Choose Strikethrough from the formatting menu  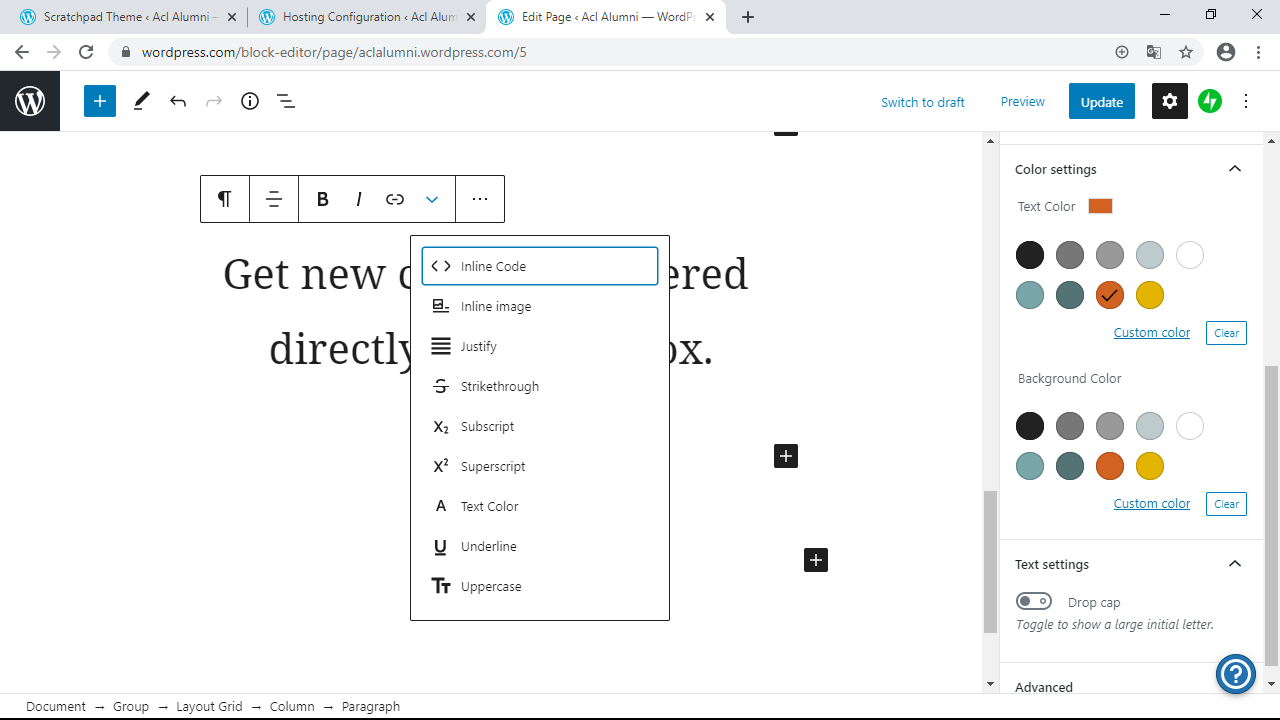(x=499, y=386)
